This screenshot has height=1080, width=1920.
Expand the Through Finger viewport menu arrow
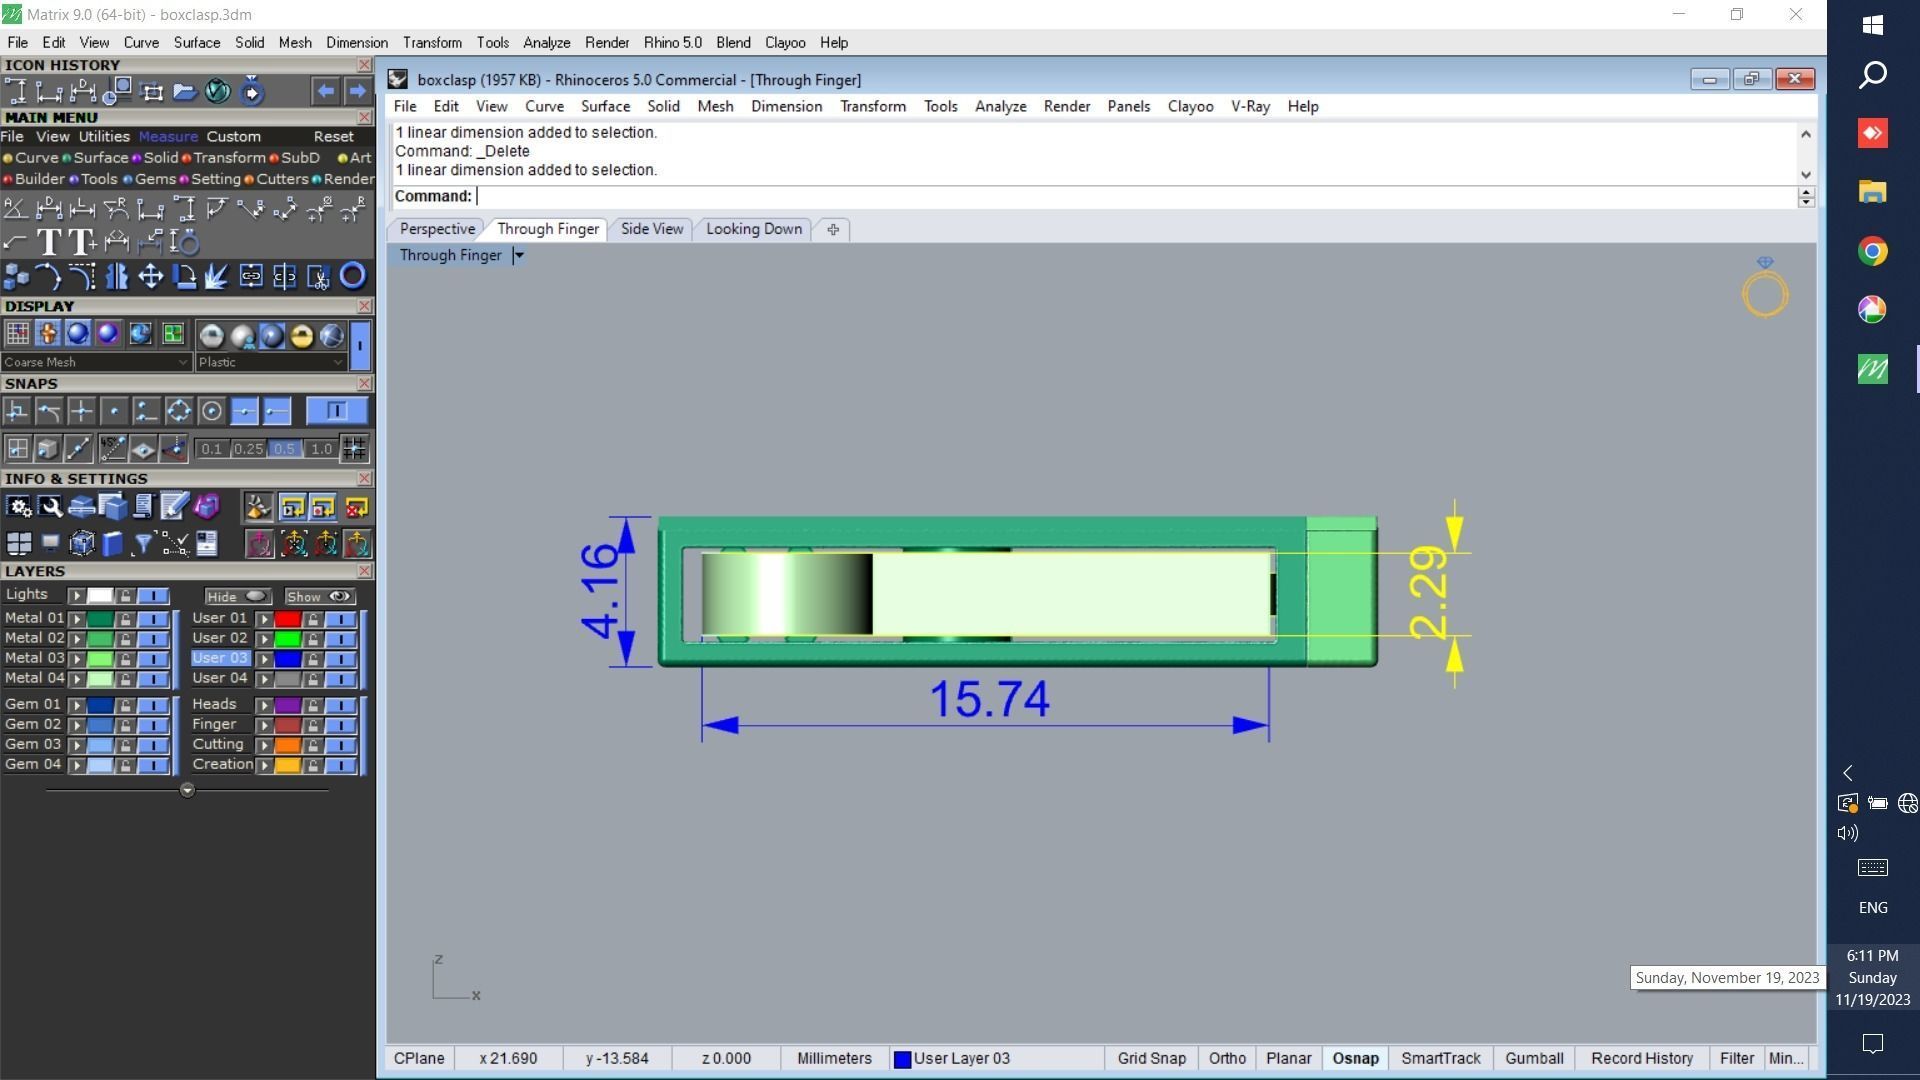tap(518, 255)
